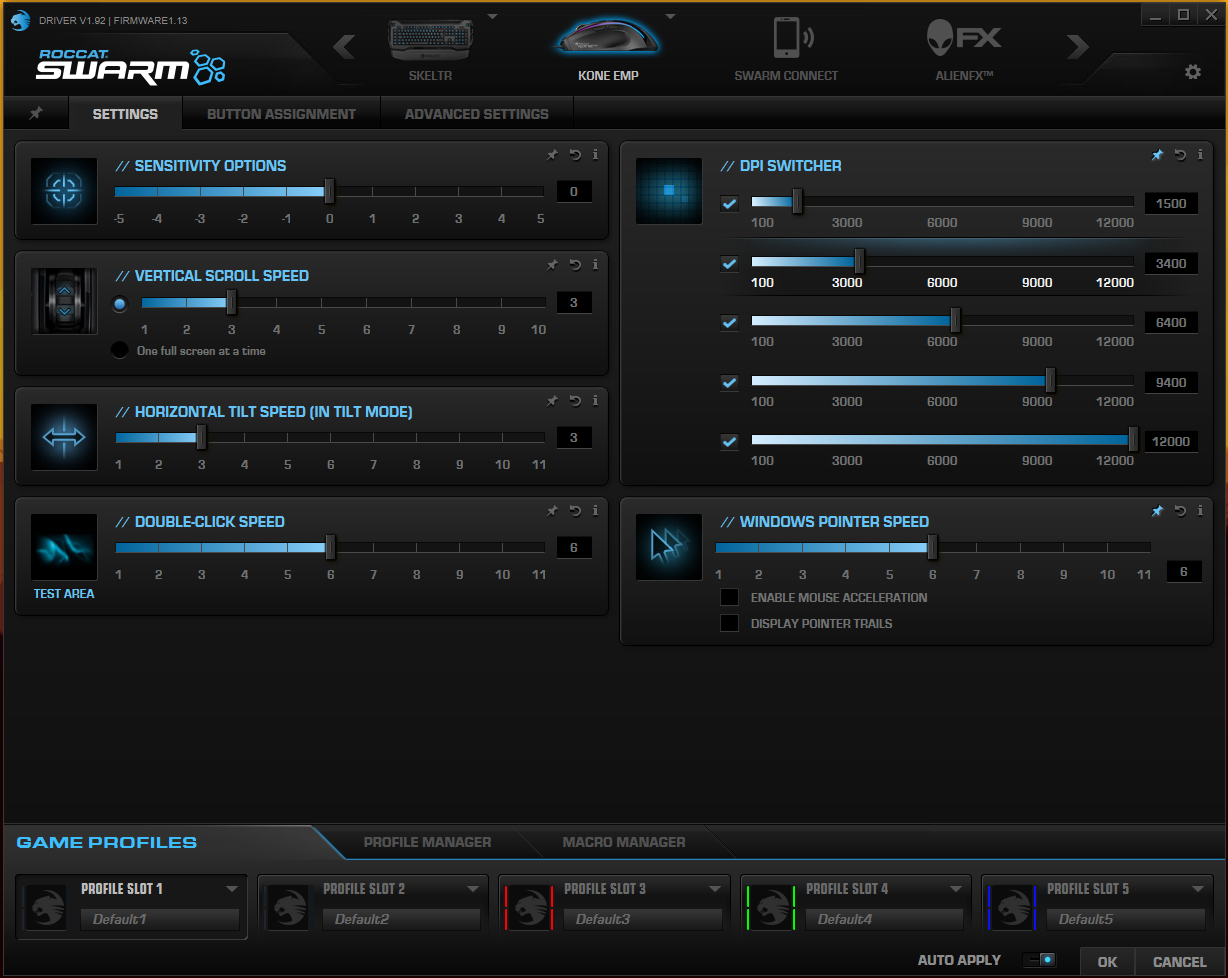Image resolution: width=1228 pixels, height=978 pixels.
Task: Go to previous device with left arrow
Action: pos(344,47)
